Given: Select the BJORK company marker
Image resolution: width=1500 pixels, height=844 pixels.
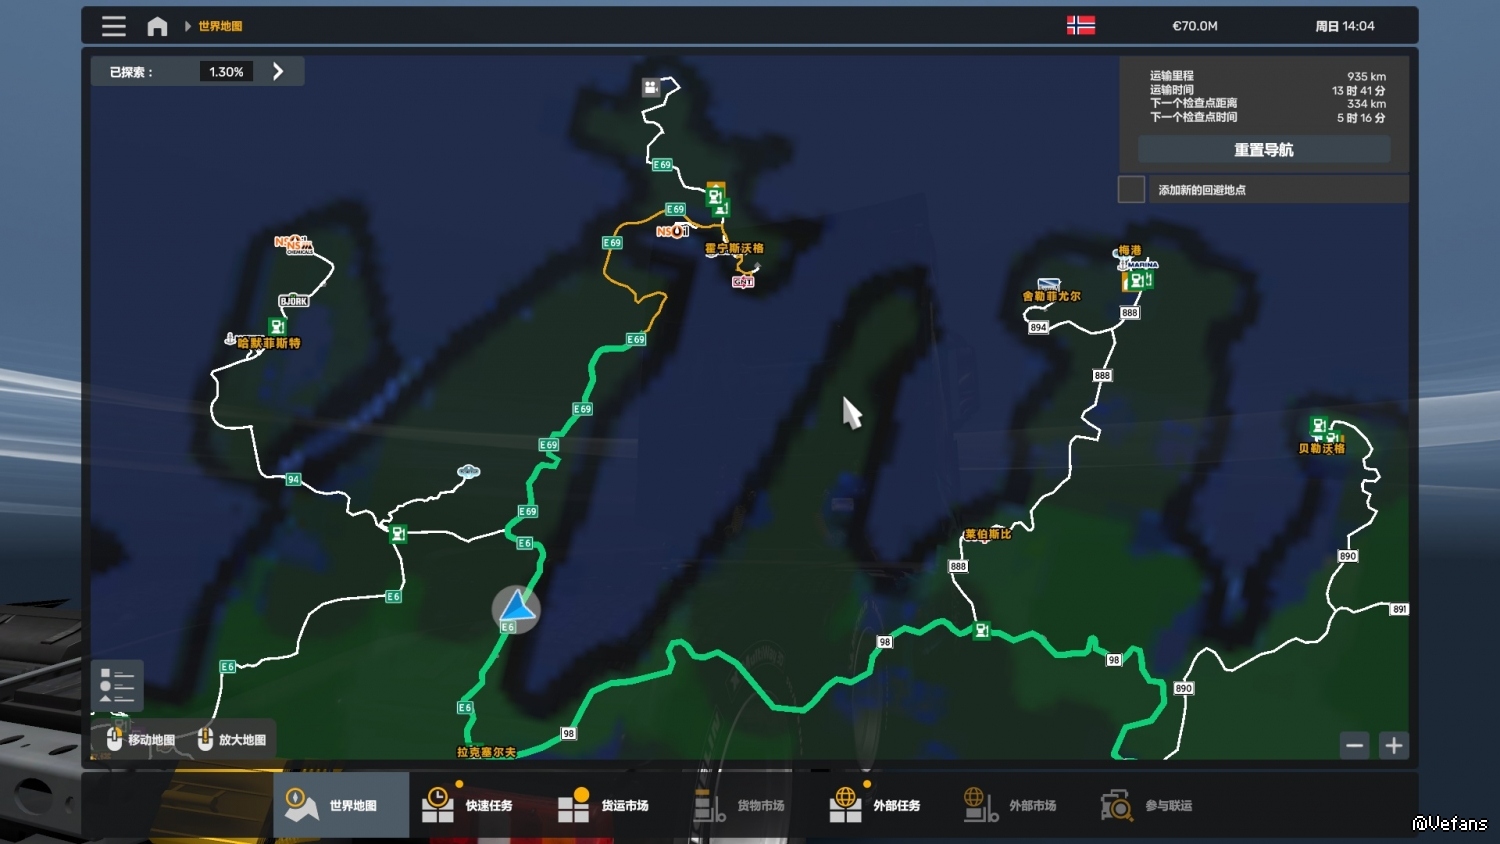Looking at the screenshot, I should [294, 301].
